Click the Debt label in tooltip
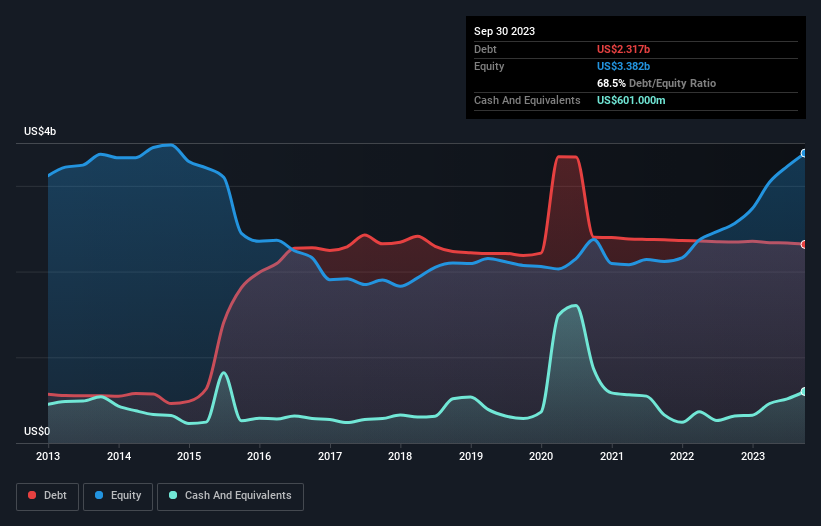This screenshot has height=526, width=821. (x=485, y=49)
